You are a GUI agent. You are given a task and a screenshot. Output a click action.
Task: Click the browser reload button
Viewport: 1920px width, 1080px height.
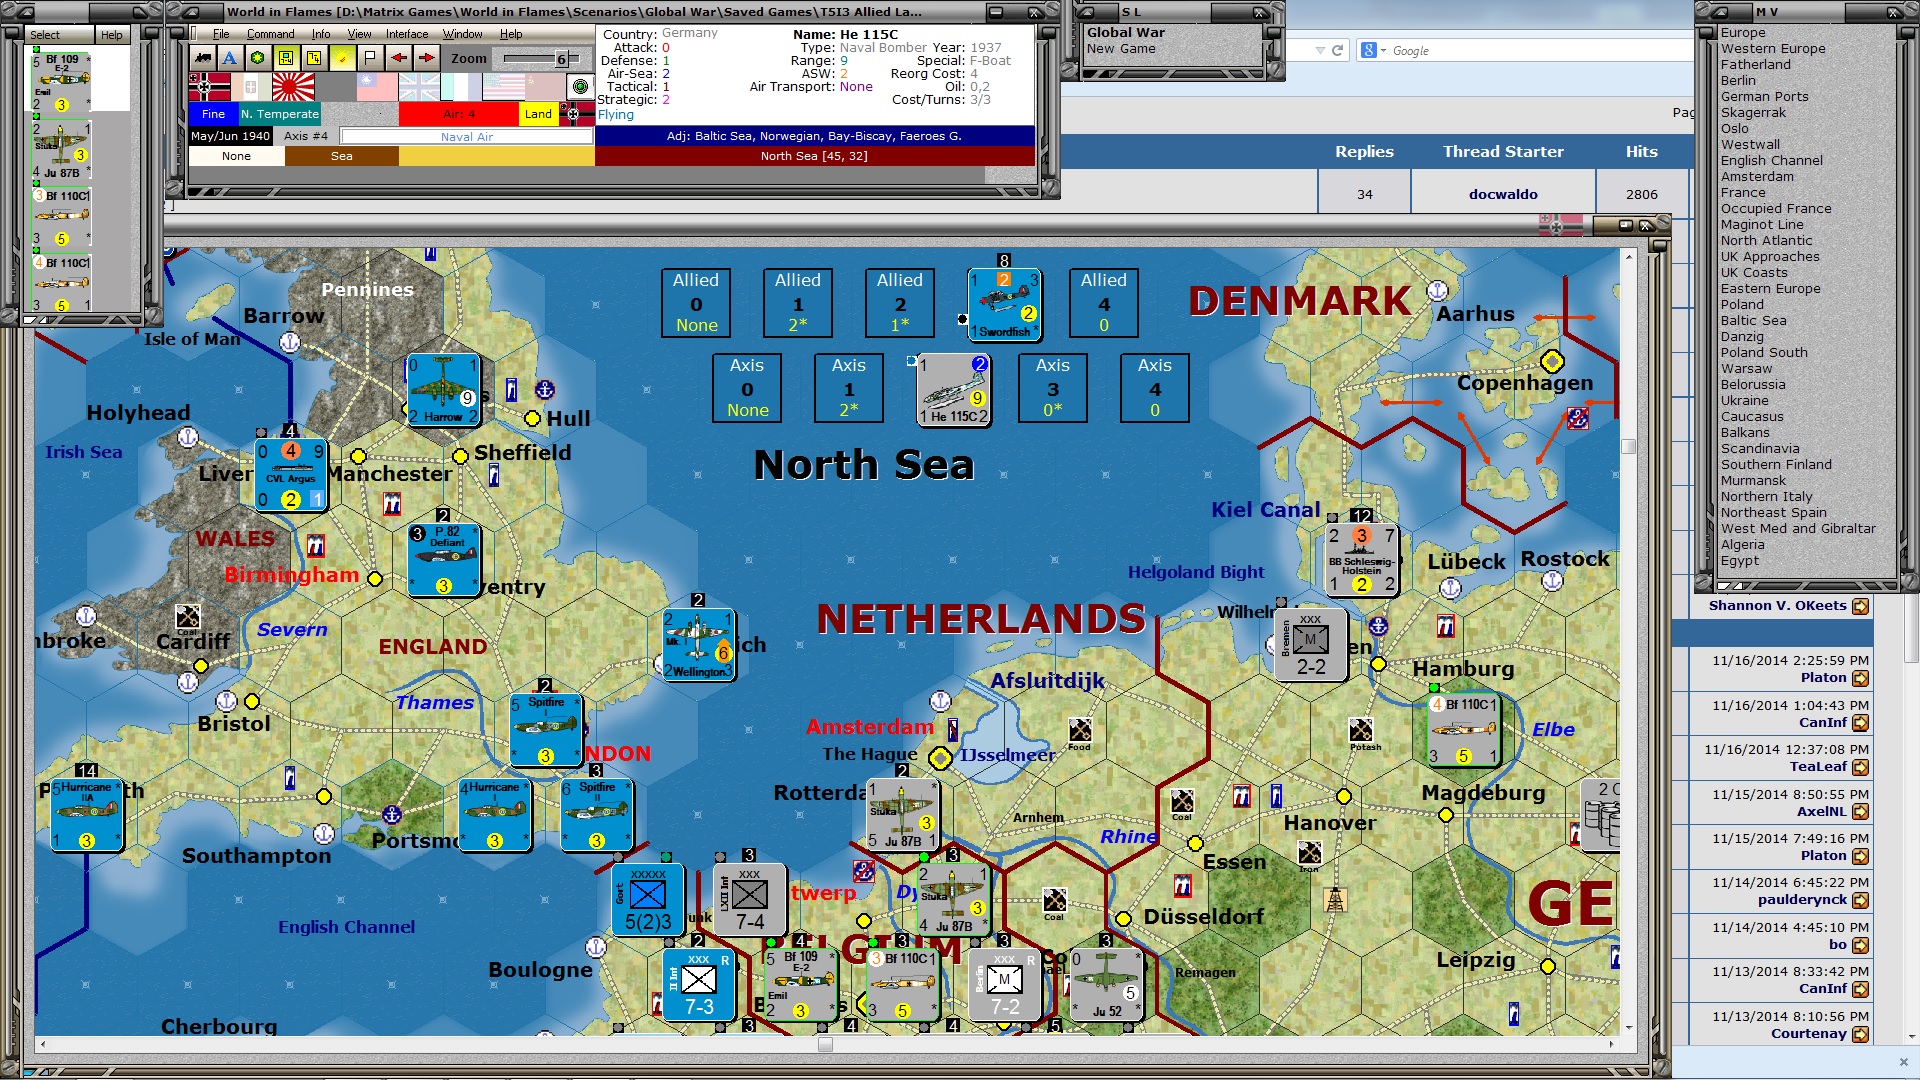[x=1337, y=50]
